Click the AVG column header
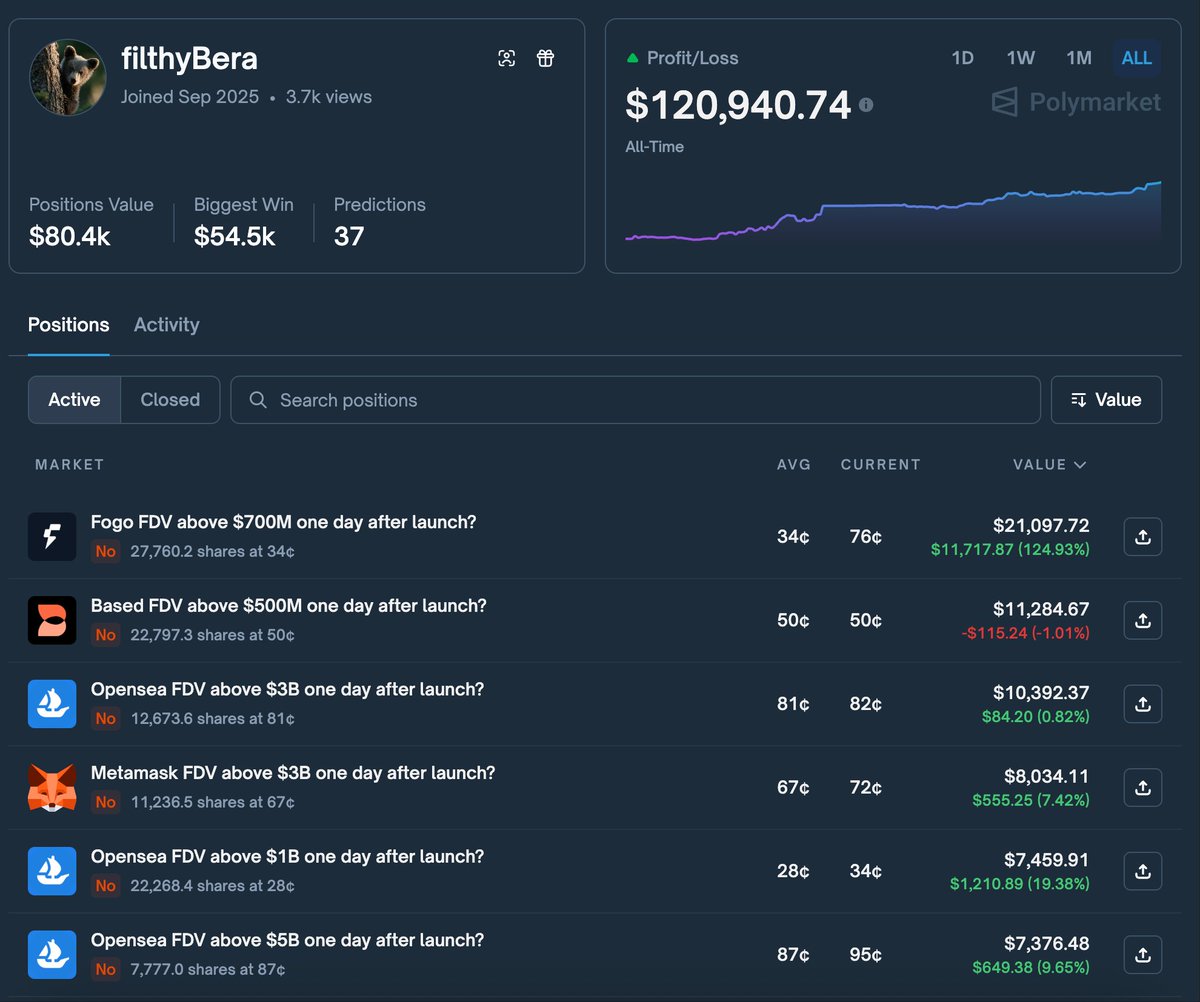 tap(794, 465)
